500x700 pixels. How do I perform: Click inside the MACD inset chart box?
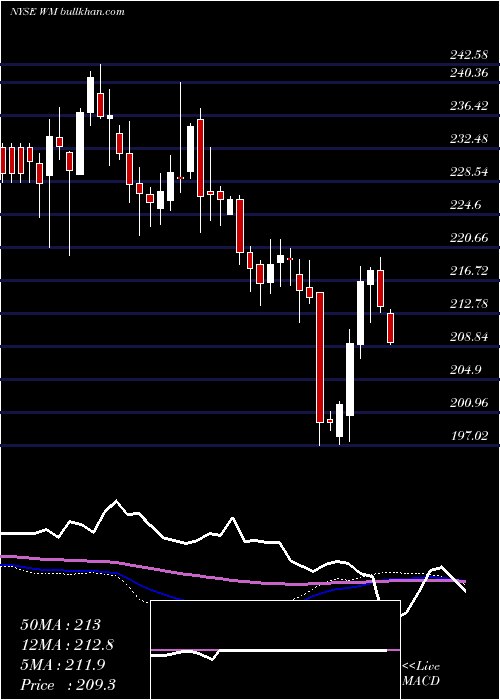pos(275,650)
